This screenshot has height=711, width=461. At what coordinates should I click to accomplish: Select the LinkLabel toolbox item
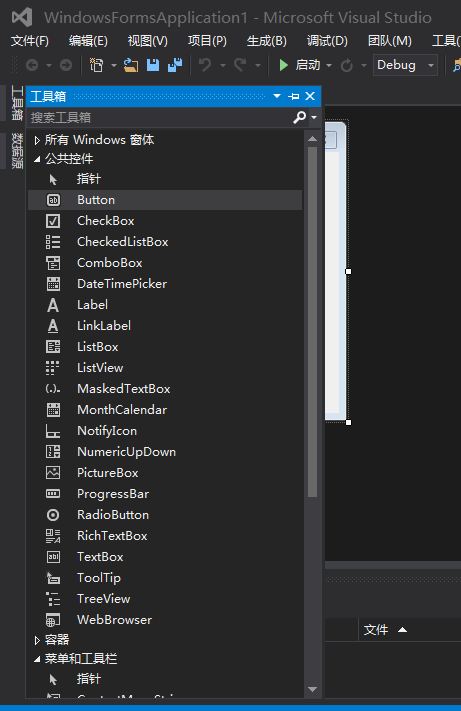pos(165,326)
